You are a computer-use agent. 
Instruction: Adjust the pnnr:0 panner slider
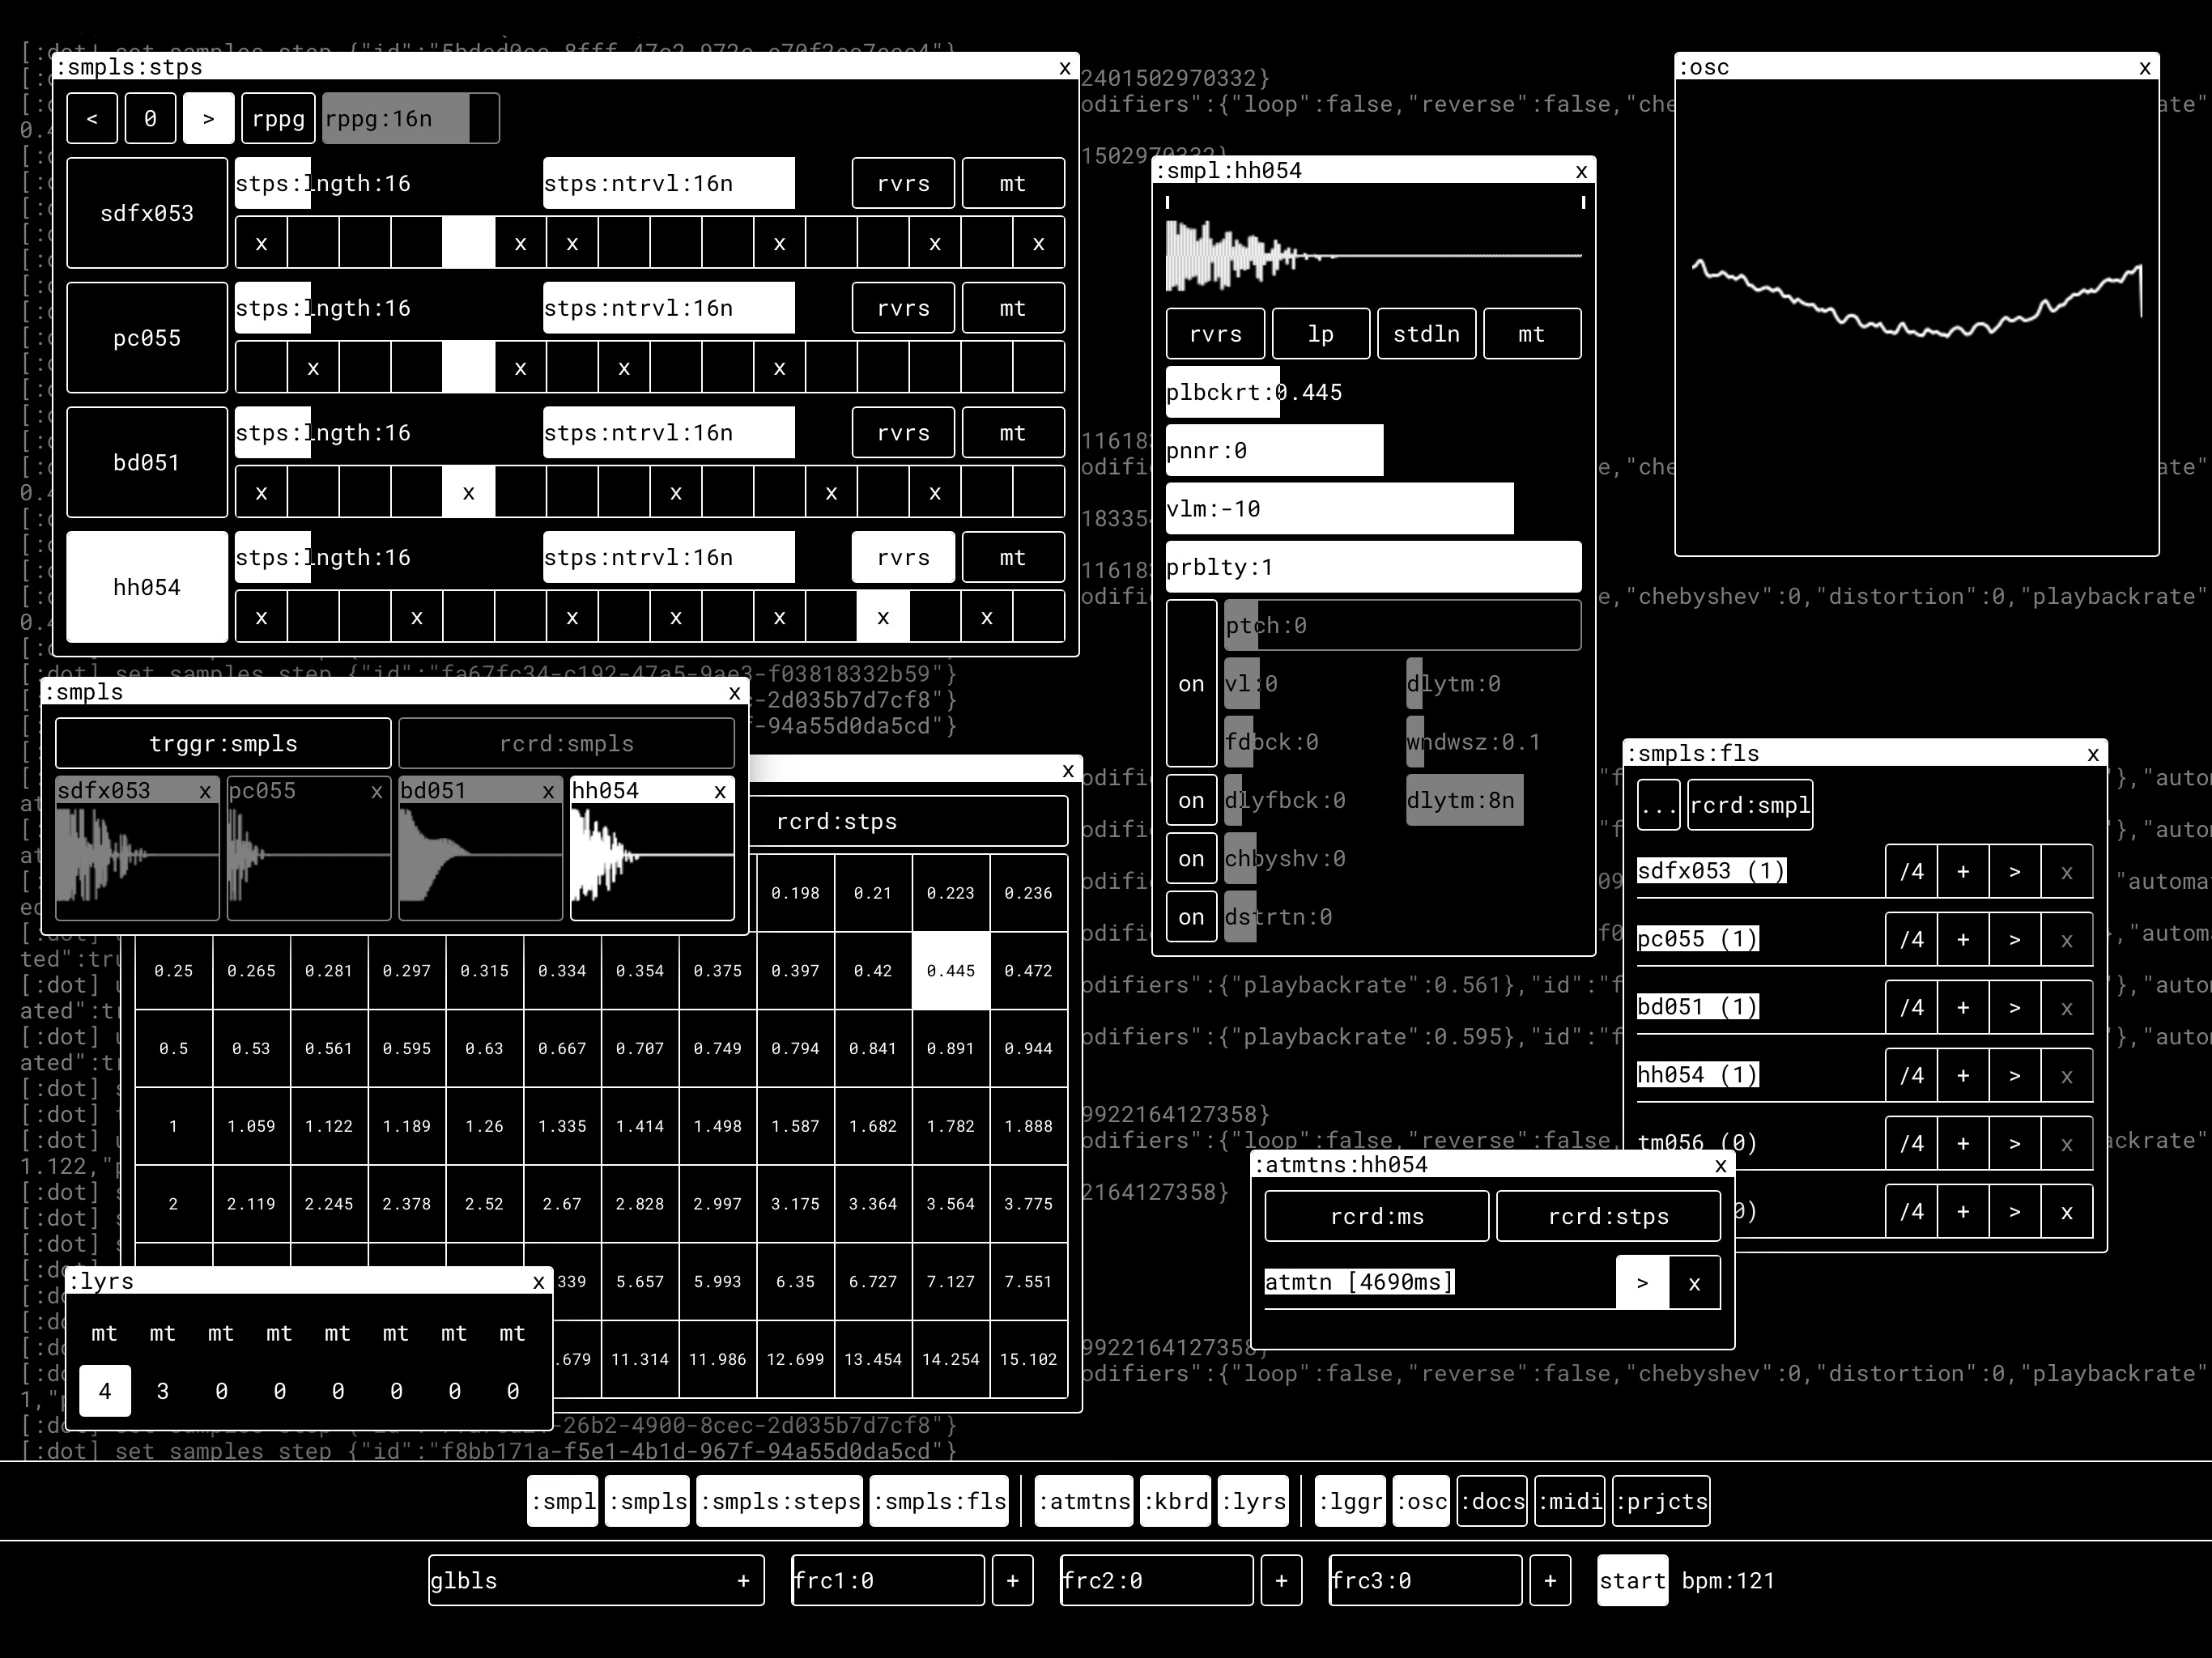1373,451
